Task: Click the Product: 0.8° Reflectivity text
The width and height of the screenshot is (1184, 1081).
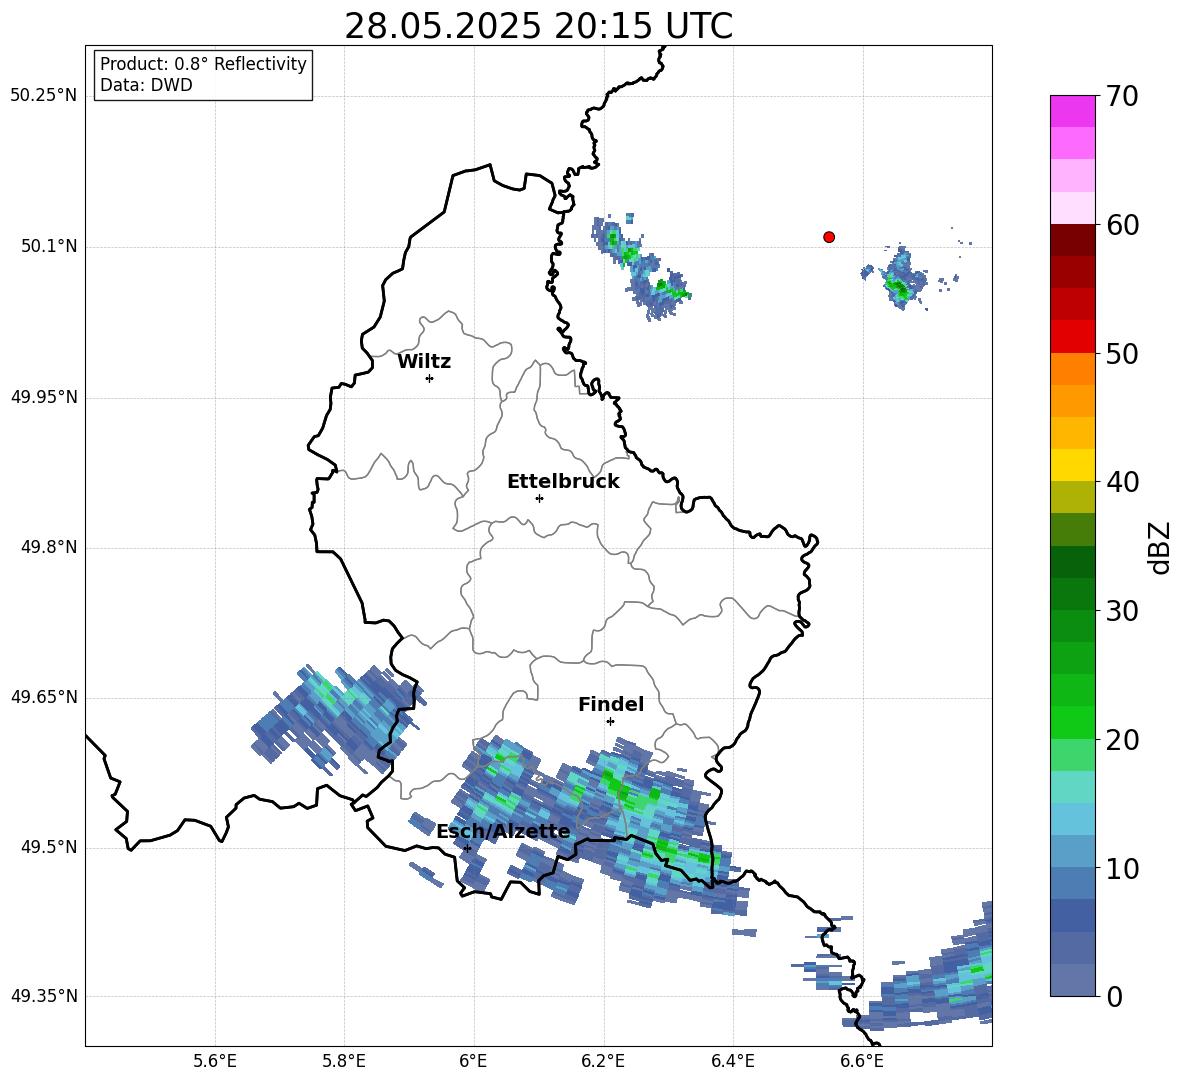Action: (x=203, y=63)
